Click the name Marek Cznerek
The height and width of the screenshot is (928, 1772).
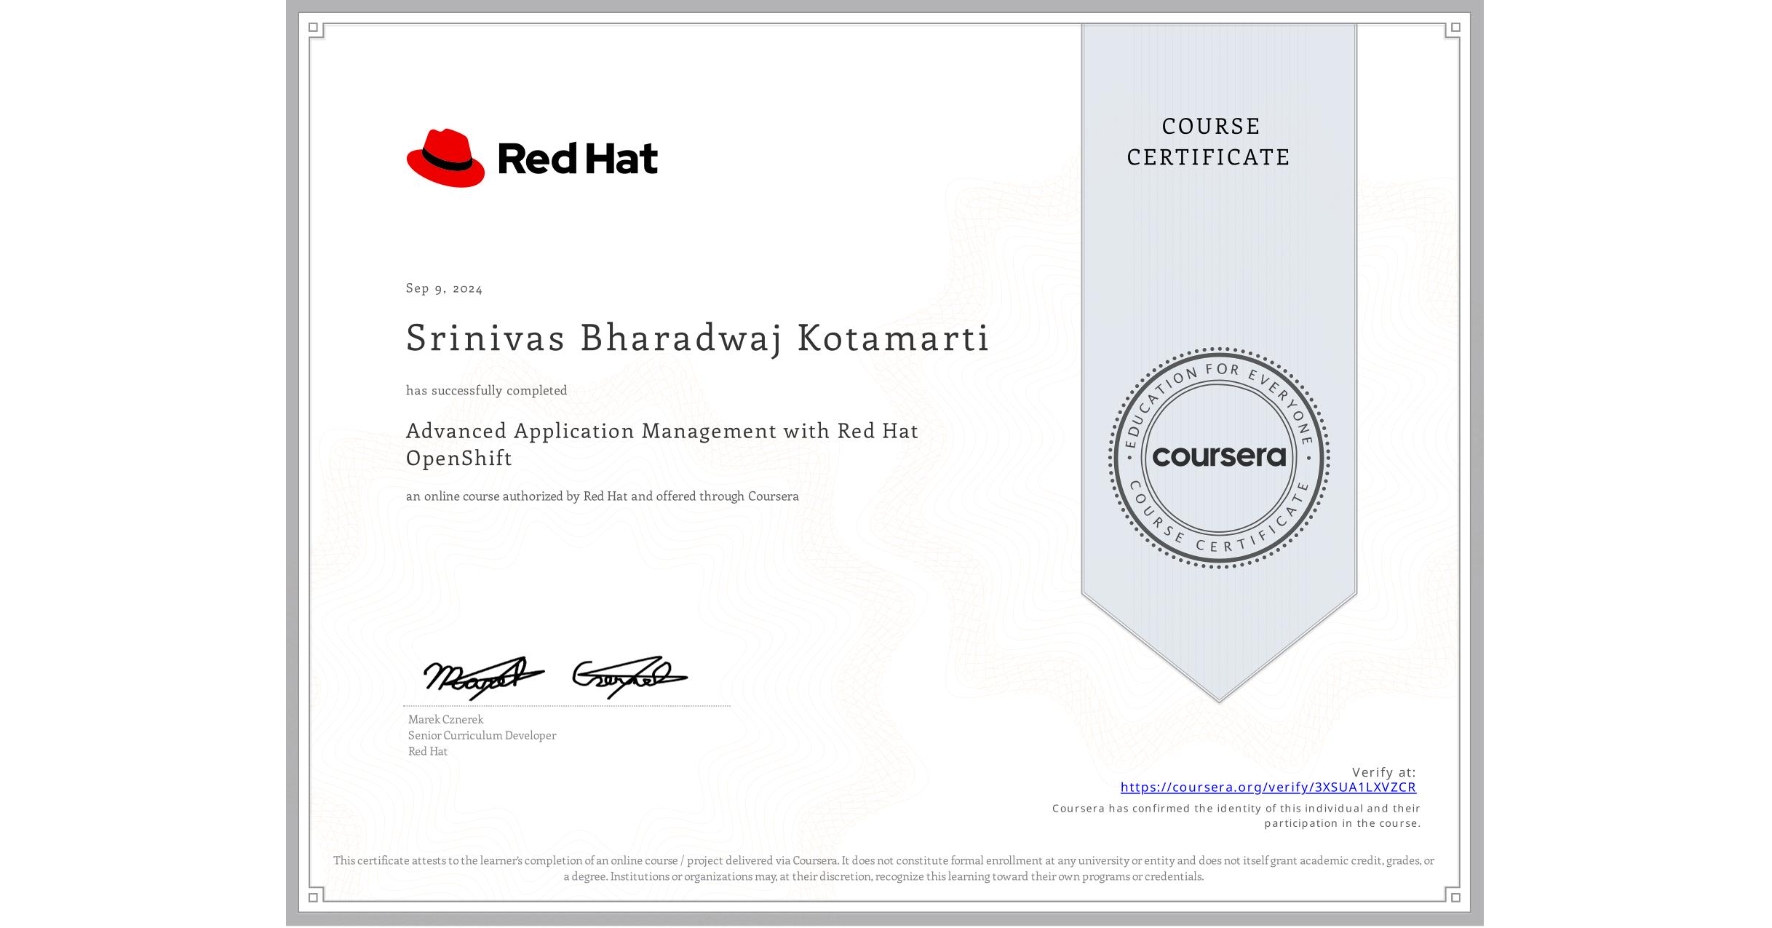445,719
